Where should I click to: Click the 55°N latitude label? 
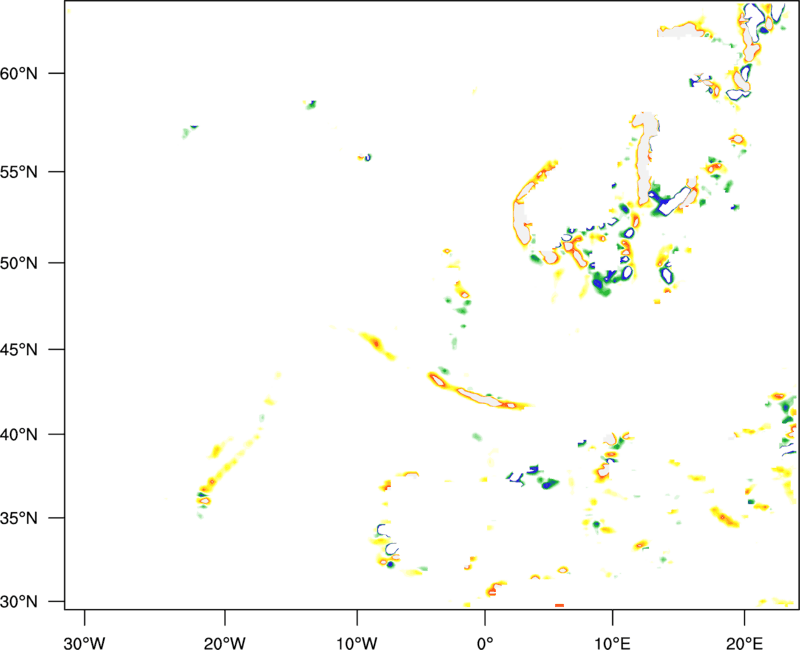point(19,171)
